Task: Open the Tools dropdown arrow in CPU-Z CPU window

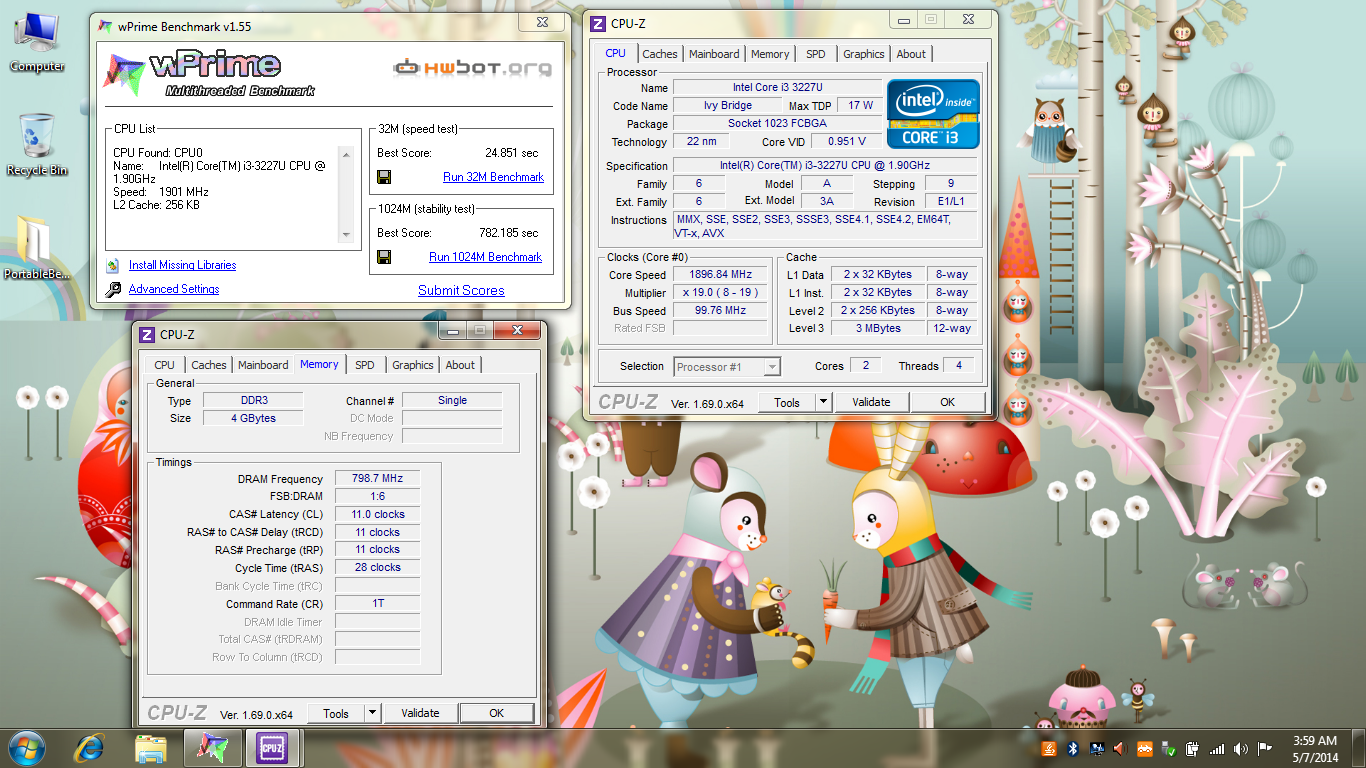Action: (824, 402)
